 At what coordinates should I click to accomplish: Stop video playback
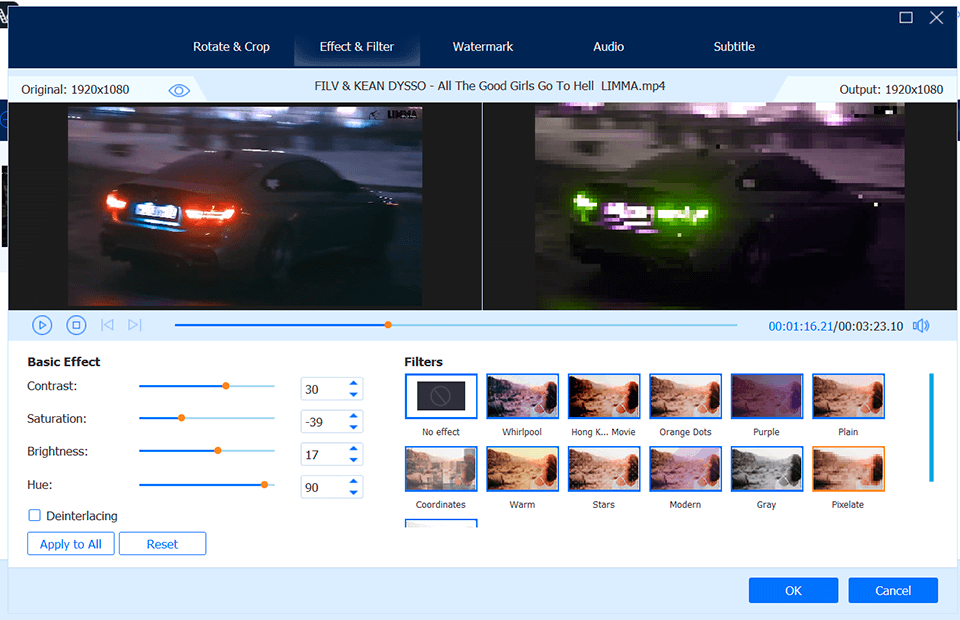tap(76, 325)
